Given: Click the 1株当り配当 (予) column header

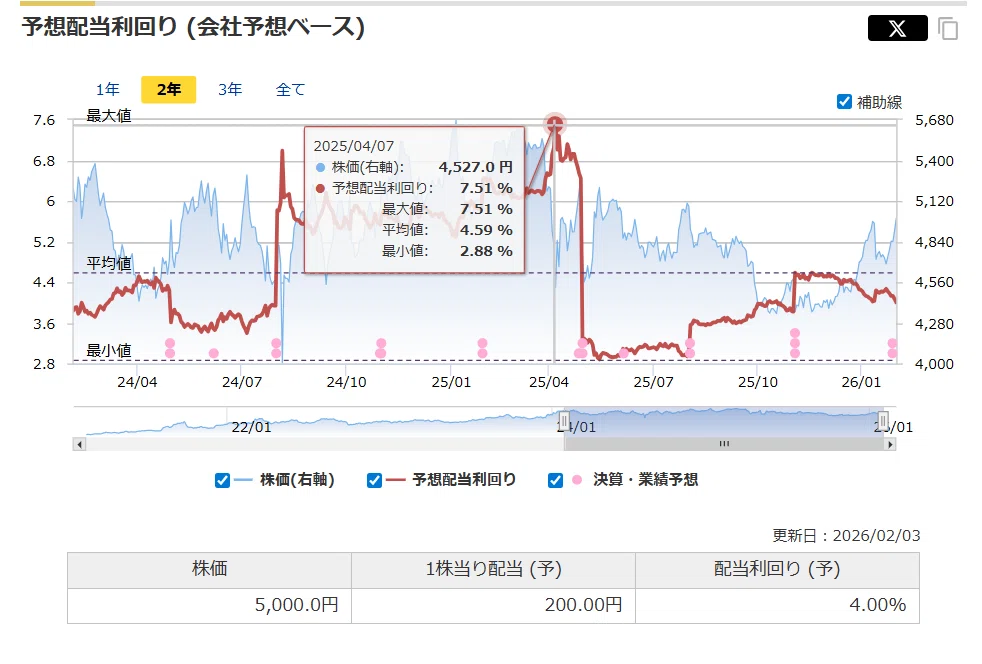Looking at the screenshot, I should [x=494, y=570].
